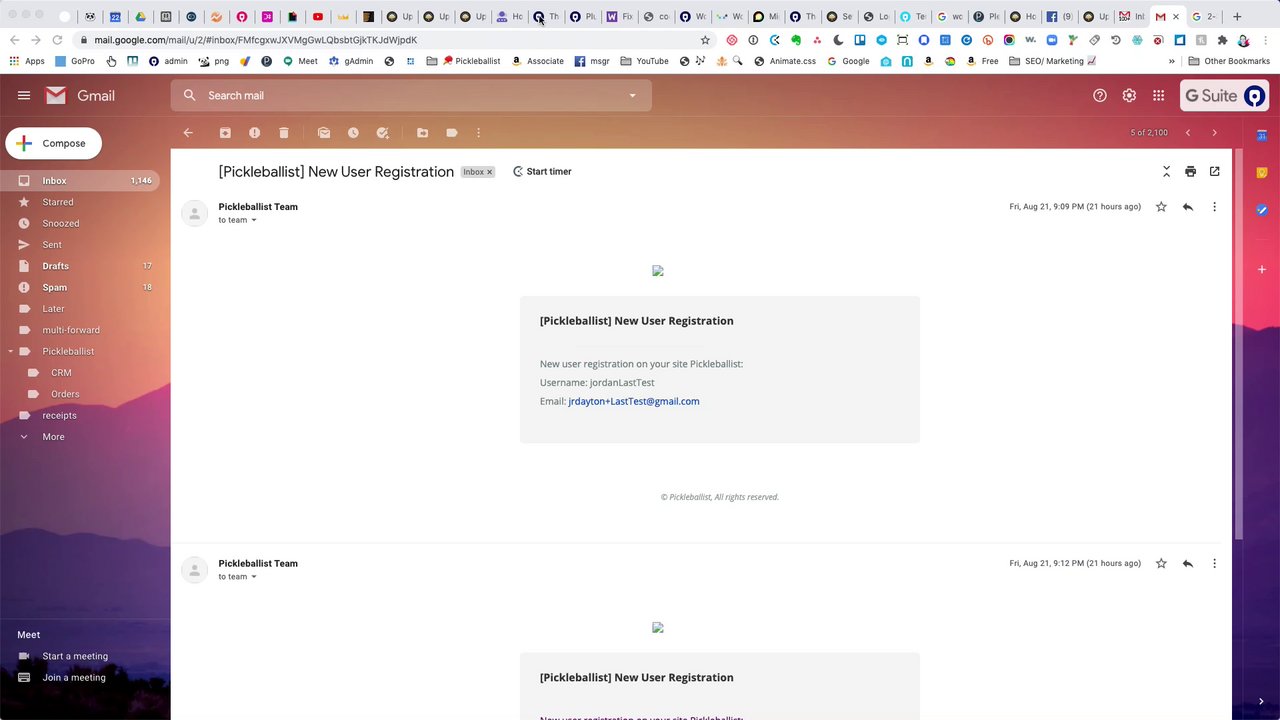
Task: Open the SEO/ Marketing bookmark folder
Action: [1053, 61]
